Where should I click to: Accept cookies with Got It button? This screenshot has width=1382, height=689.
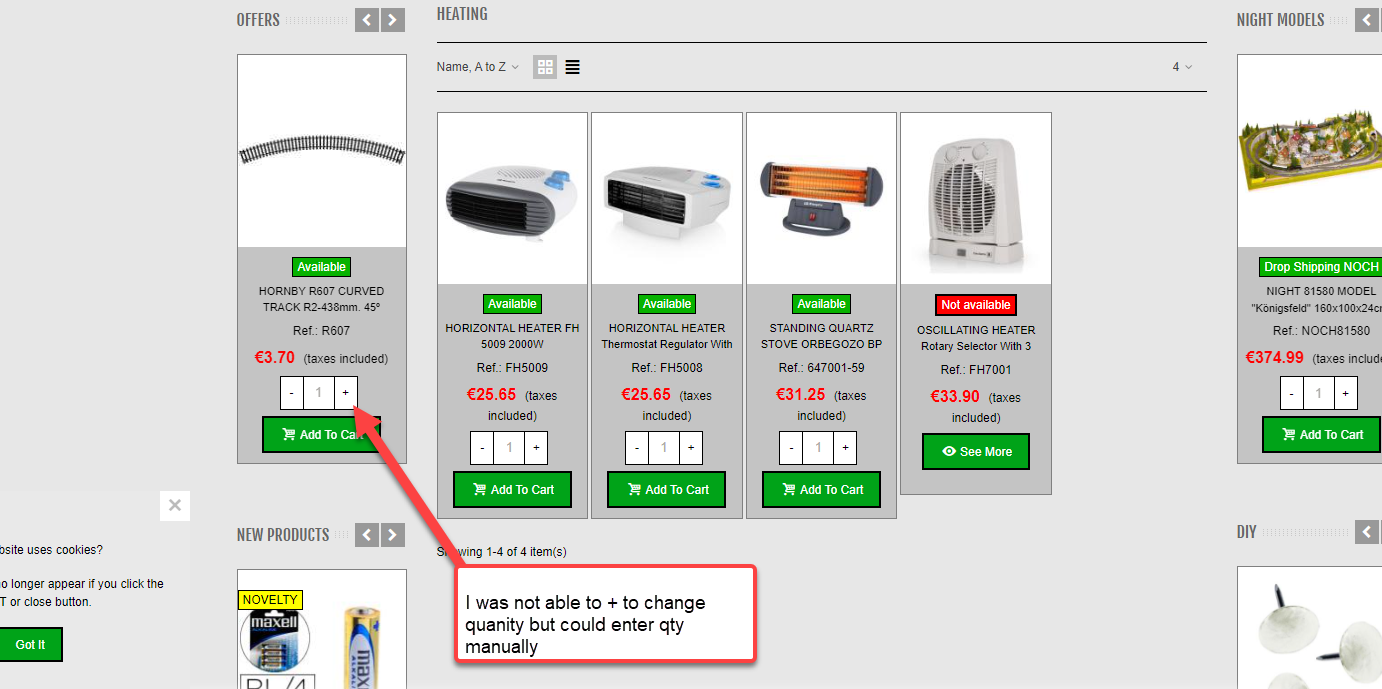30,644
